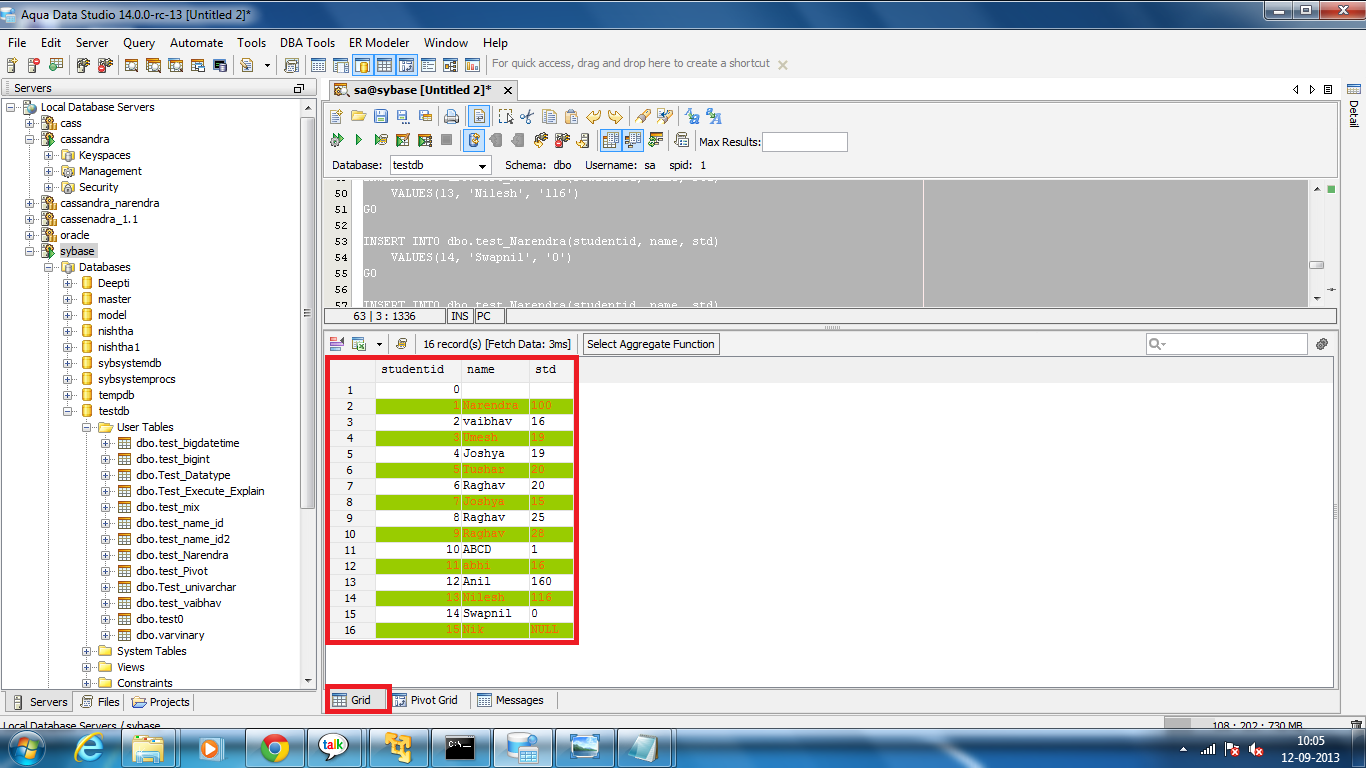Toggle the highlighted database panel toolbar button
This screenshot has height=768, width=1366.
coord(363,65)
